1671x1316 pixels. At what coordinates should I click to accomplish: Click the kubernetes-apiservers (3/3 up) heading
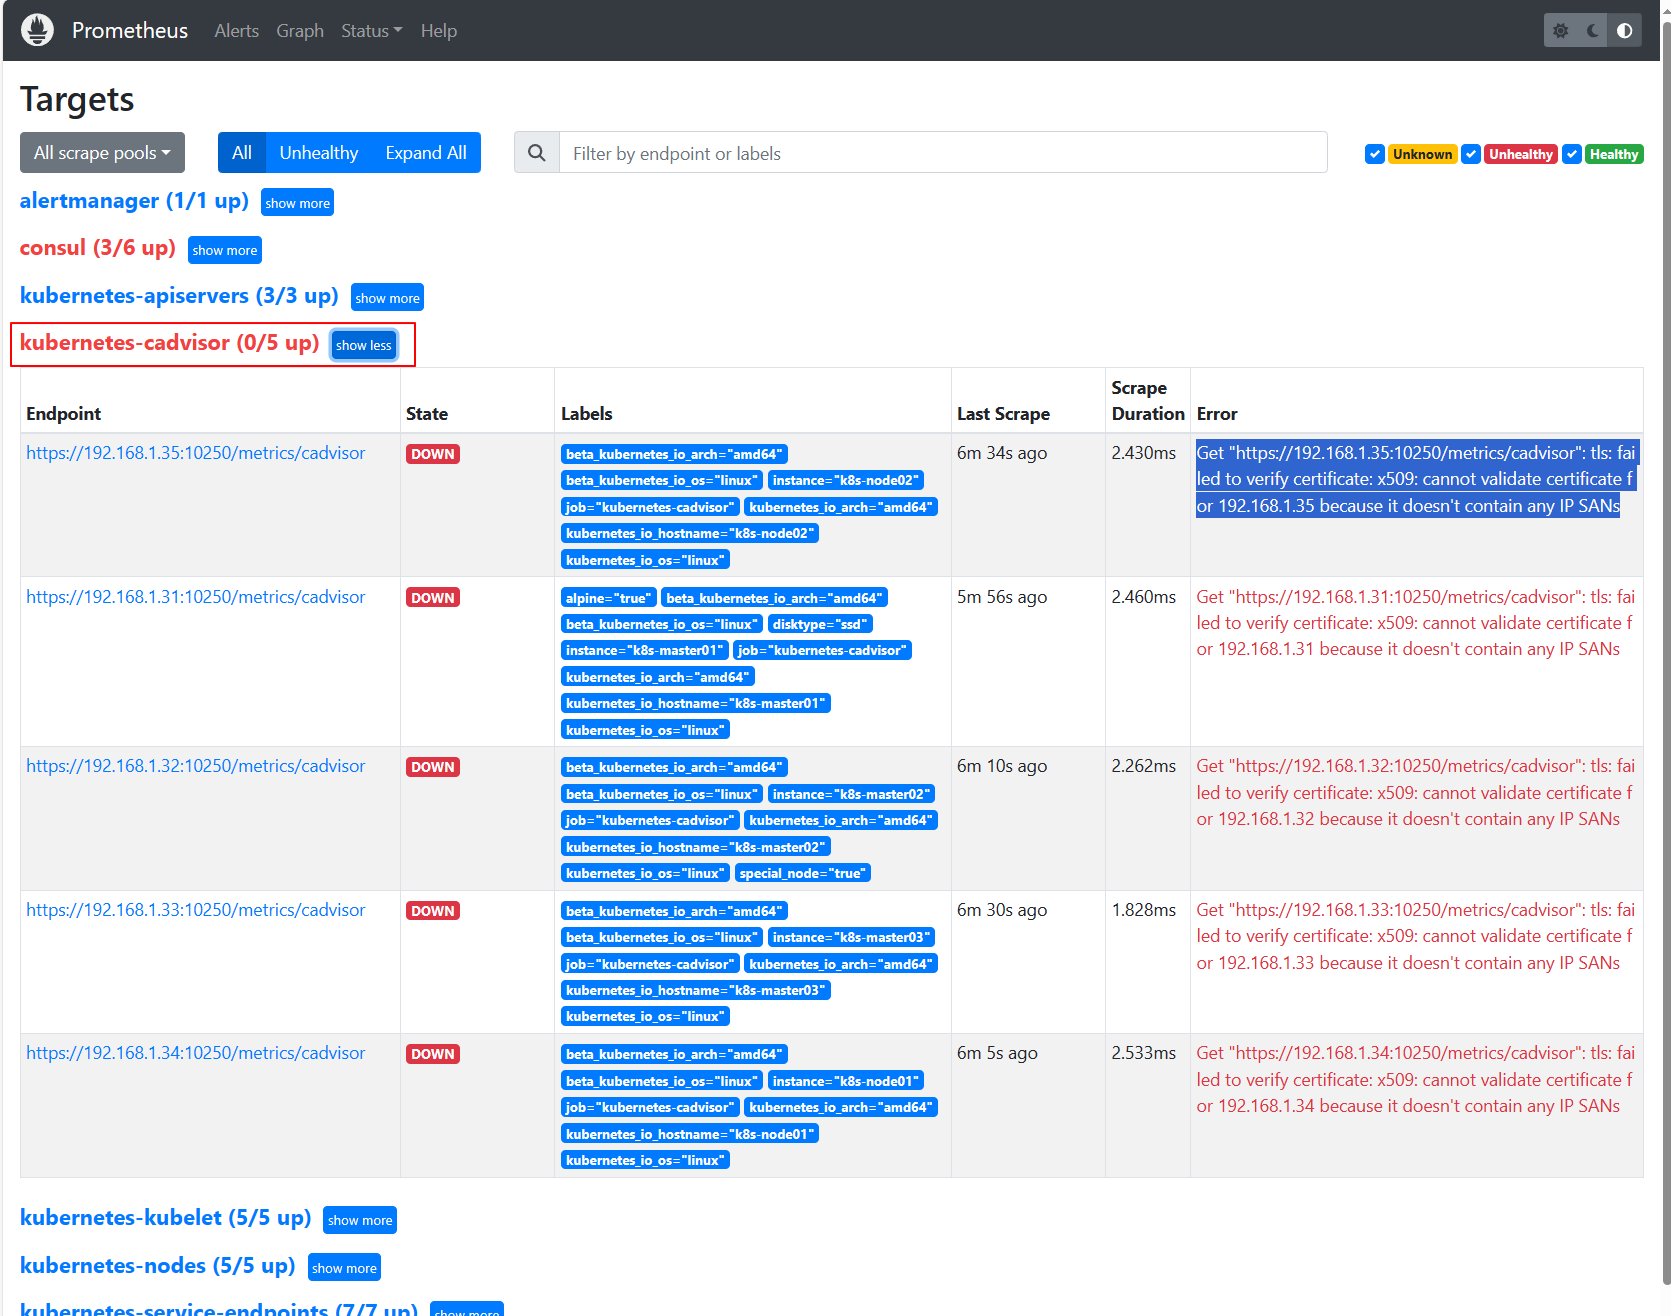179,296
